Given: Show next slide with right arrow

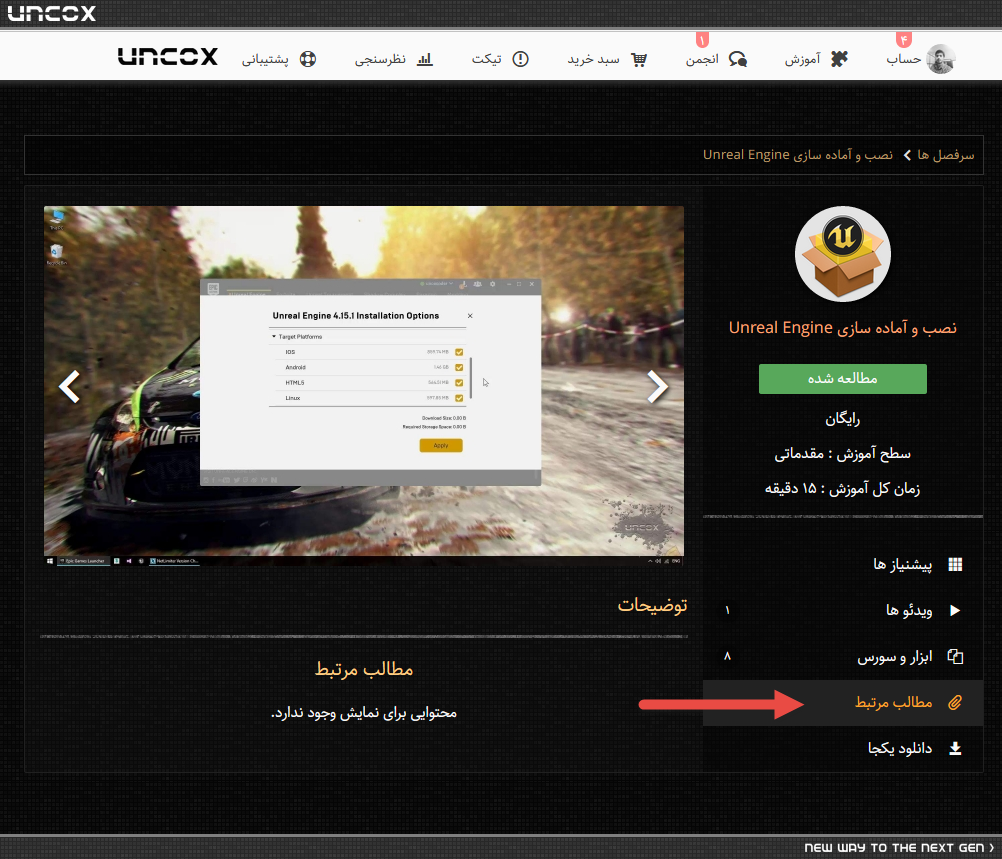Looking at the screenshot, I should click(x=657, y=387).
